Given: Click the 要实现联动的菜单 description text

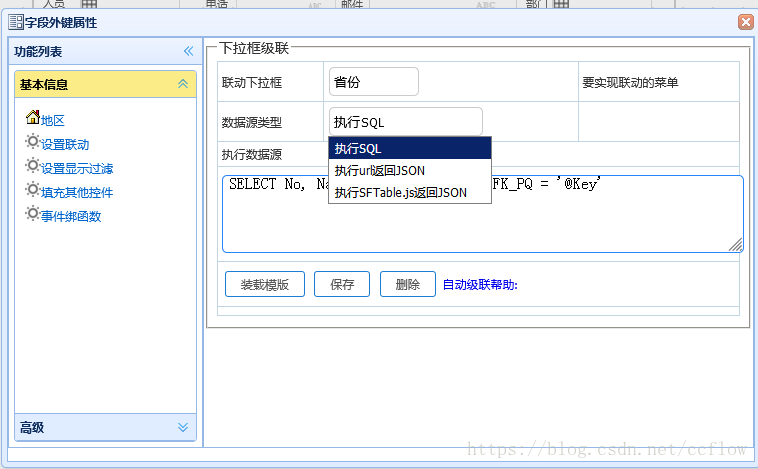Looking at the screenshot, I should (630, 83).
